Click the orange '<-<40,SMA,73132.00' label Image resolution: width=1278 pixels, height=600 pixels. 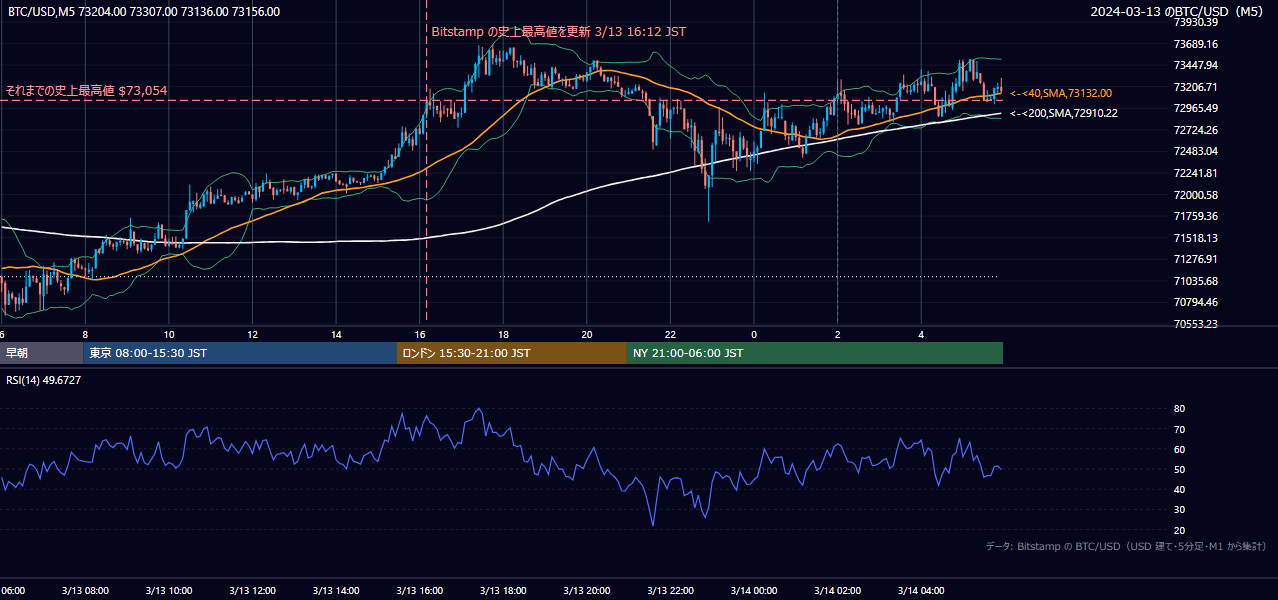tap(1061, 93)
